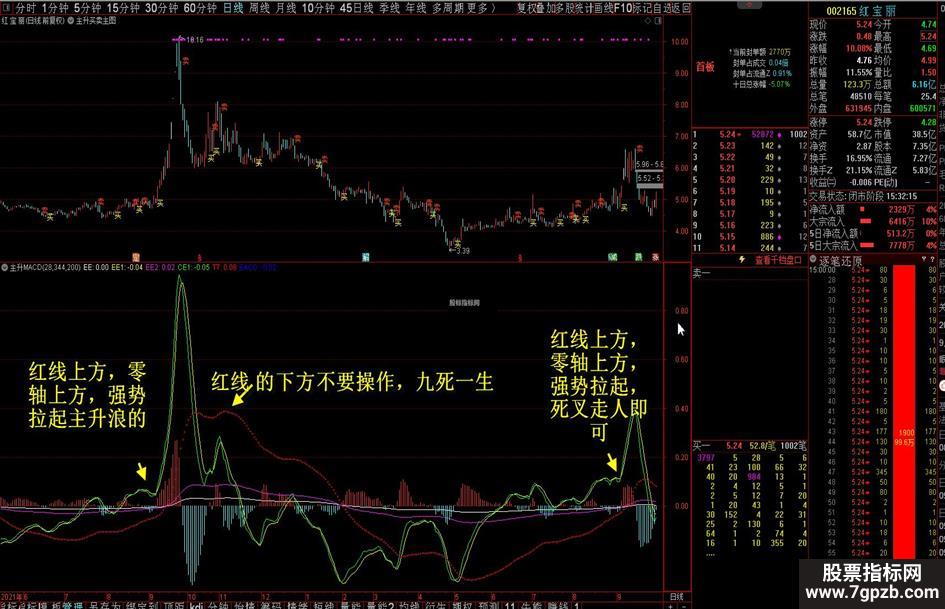Click the red 1900 volume bar

[904, 410]
